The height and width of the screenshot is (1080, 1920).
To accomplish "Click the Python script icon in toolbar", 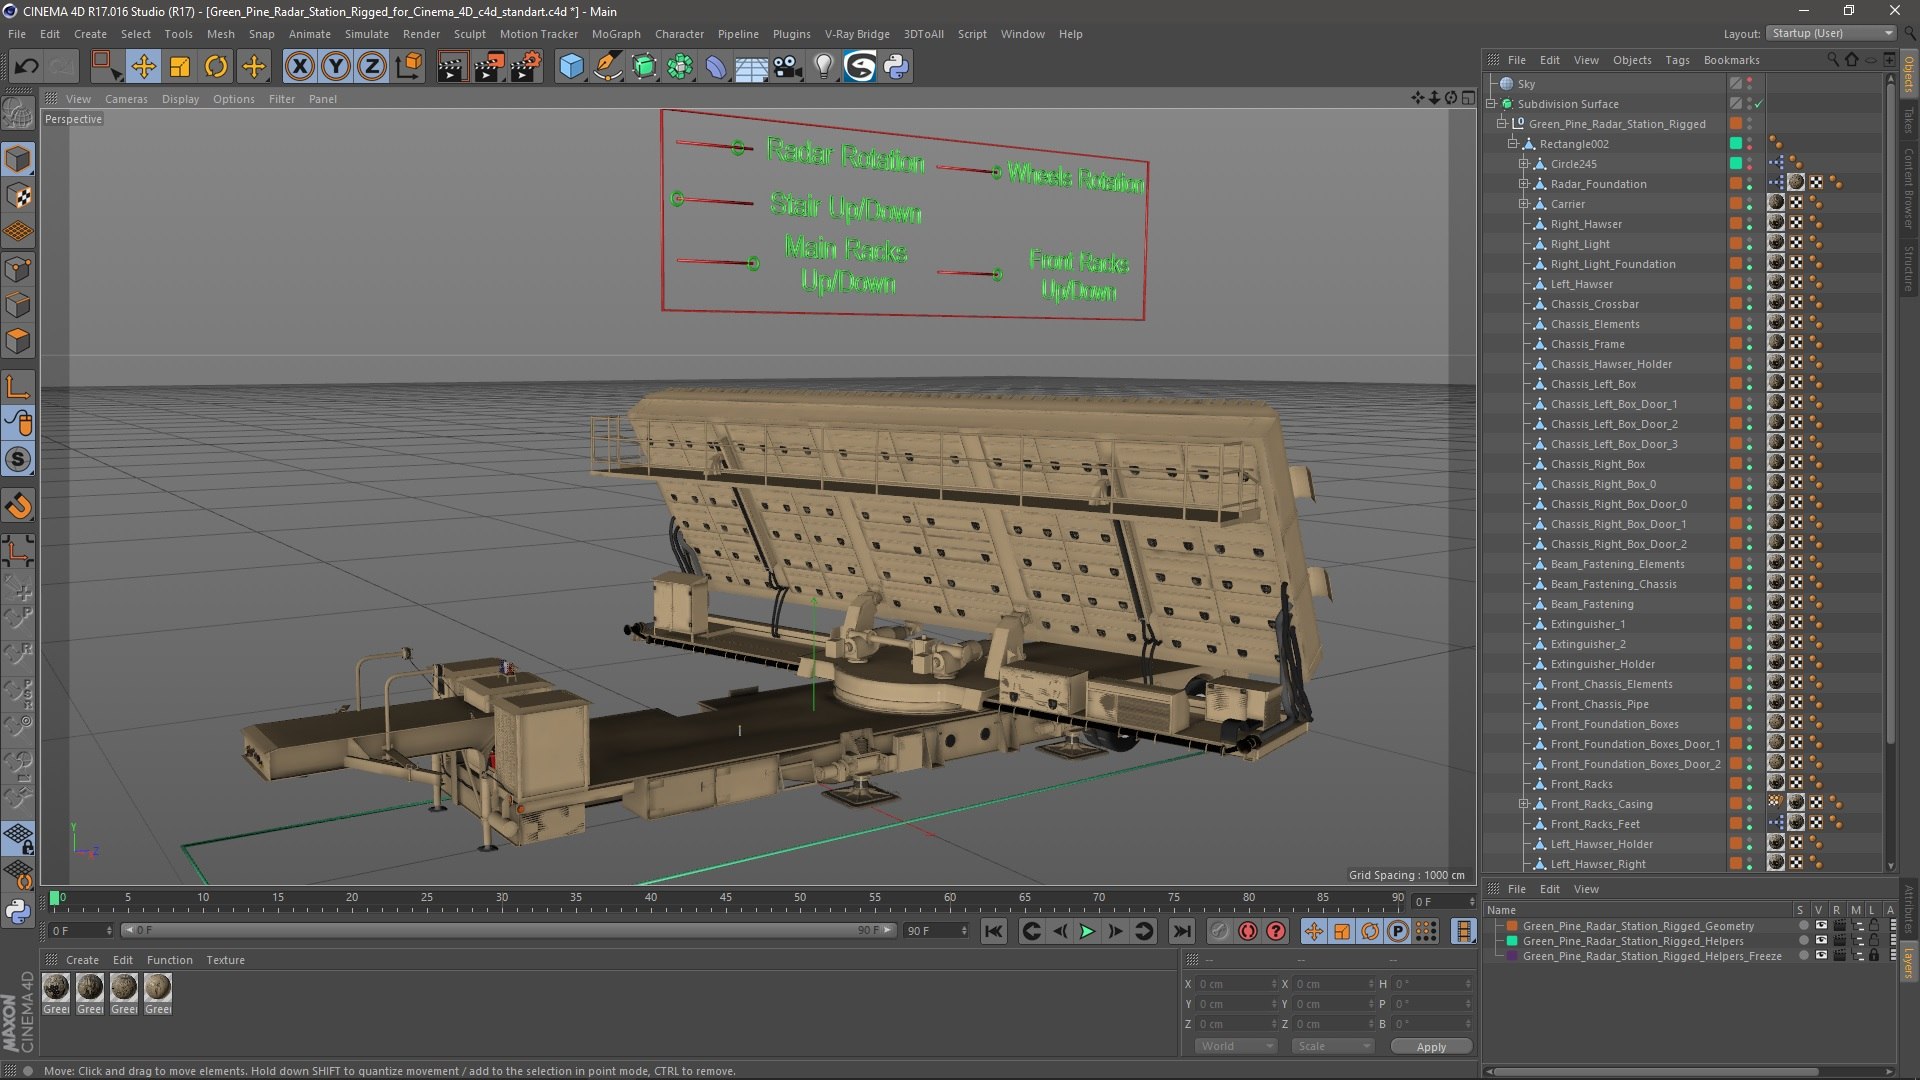I will coord(896,67).
